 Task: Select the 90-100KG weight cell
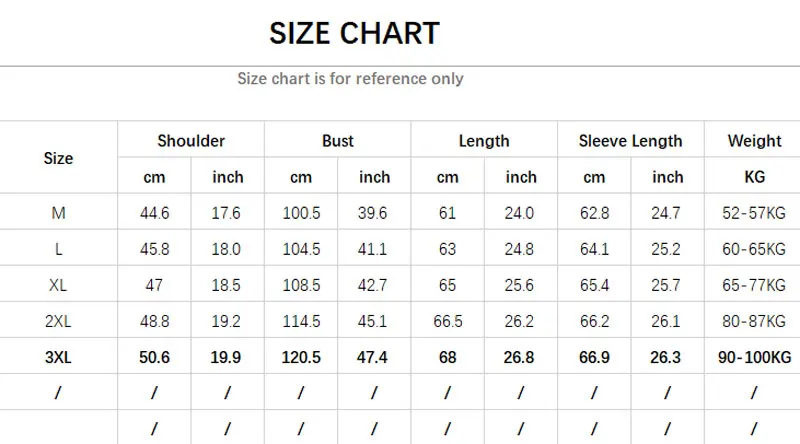[754, 357]
